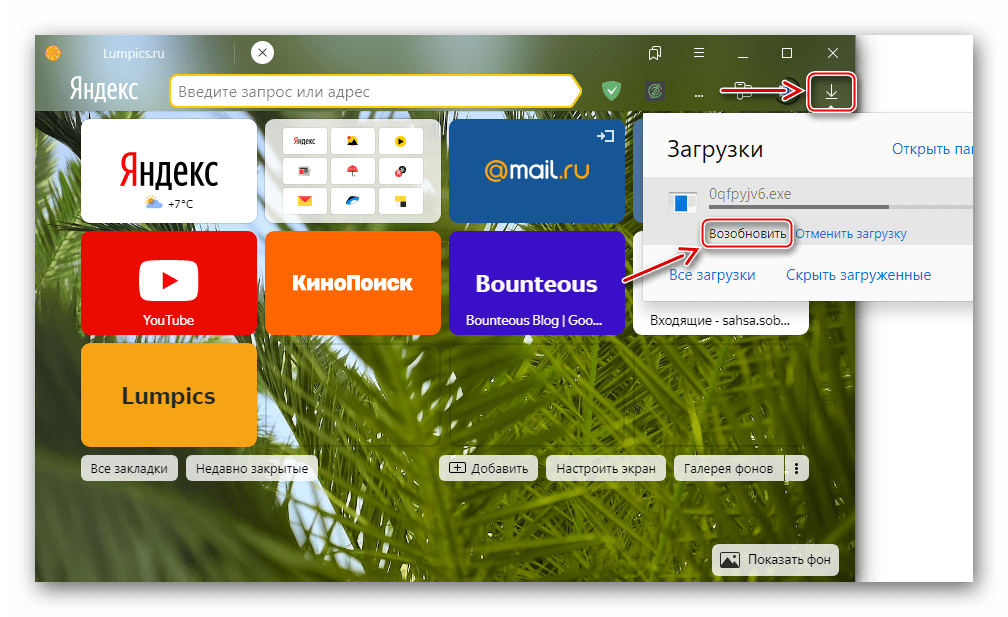The width and height of the screenshot is (1008, 617).
Task: Open the Входящие - sahsa.sob tile
Action: [721, 318]
